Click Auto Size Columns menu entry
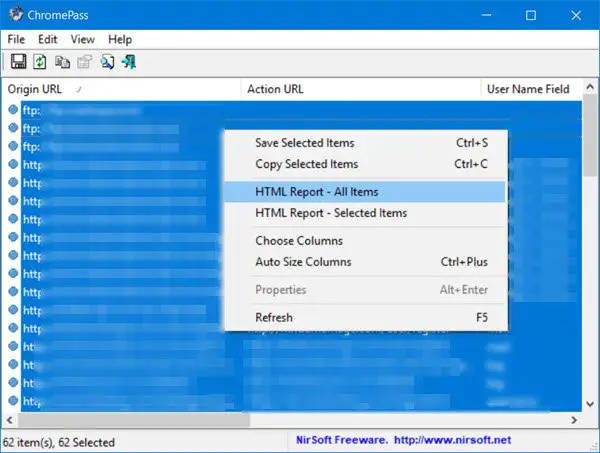Image resolution: width=600 pixels, height=453 pixels. pos(366,262)
